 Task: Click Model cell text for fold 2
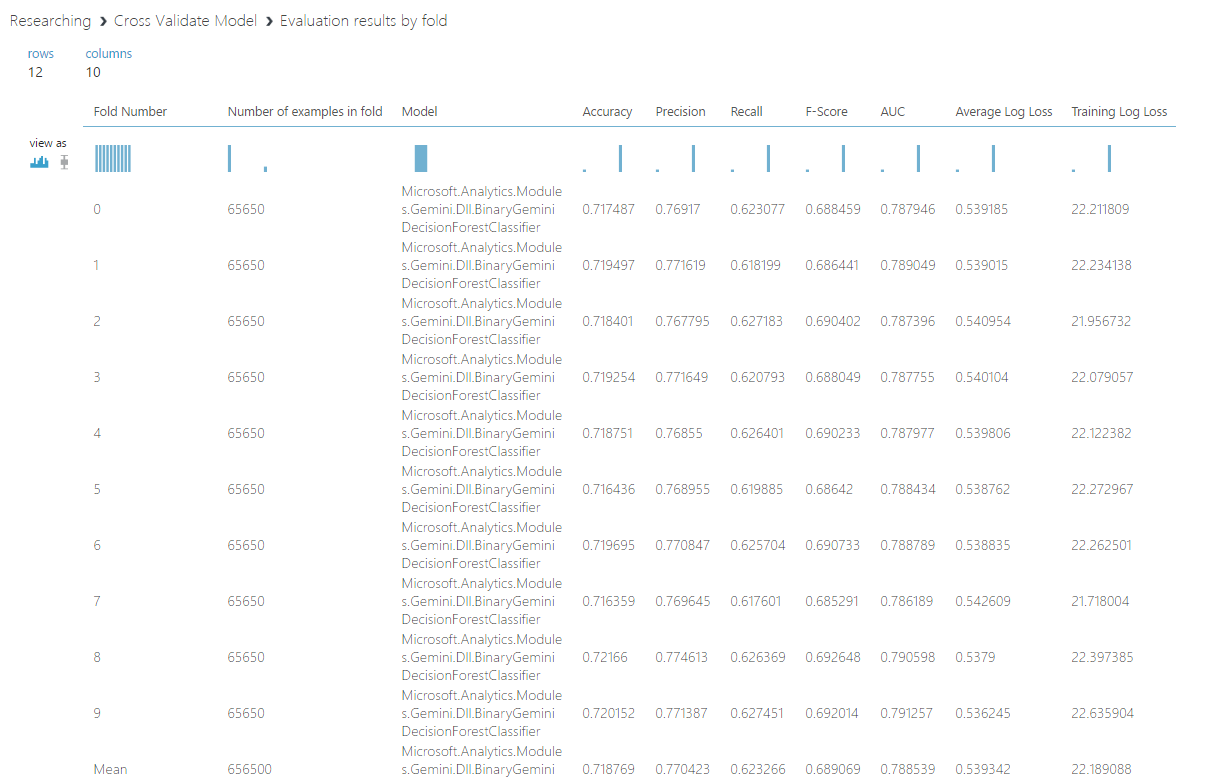(x=481, y=321)
